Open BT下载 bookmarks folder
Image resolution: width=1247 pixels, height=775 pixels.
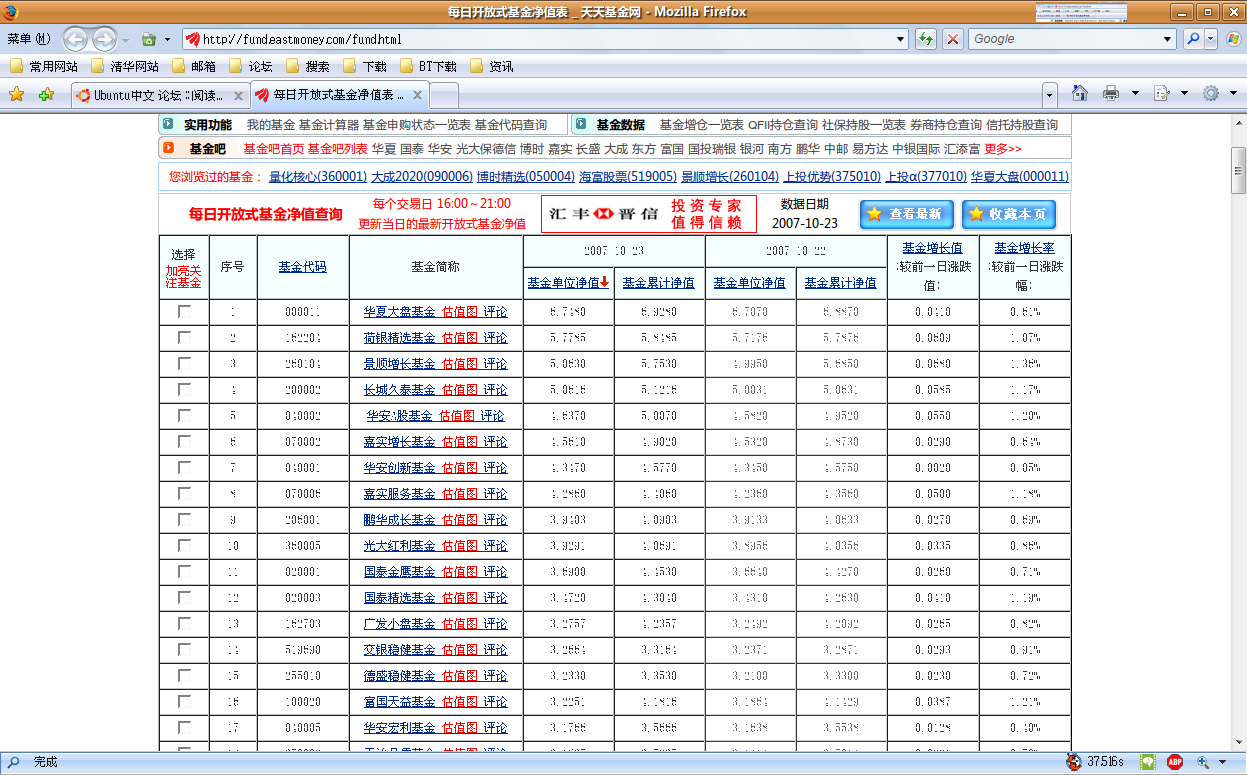pyautogui.click(x=427, y=67)
